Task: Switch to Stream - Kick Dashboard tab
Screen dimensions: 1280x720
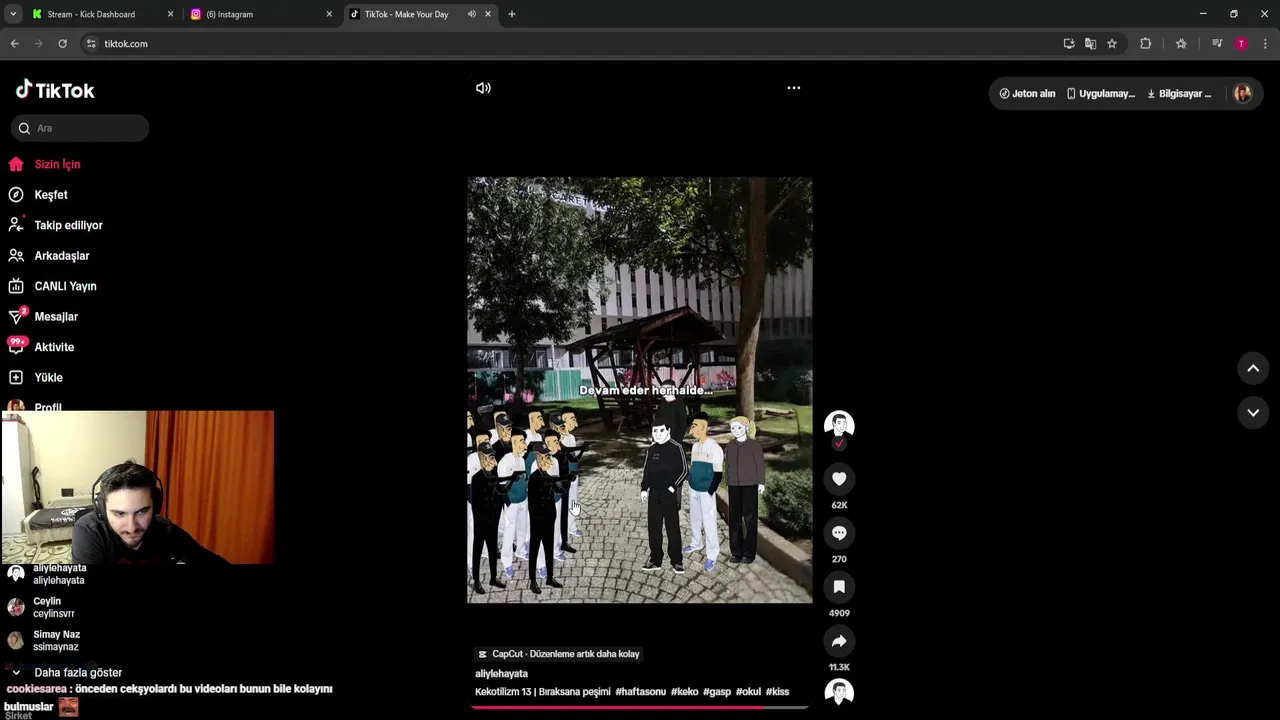Action: coord(101,14)
